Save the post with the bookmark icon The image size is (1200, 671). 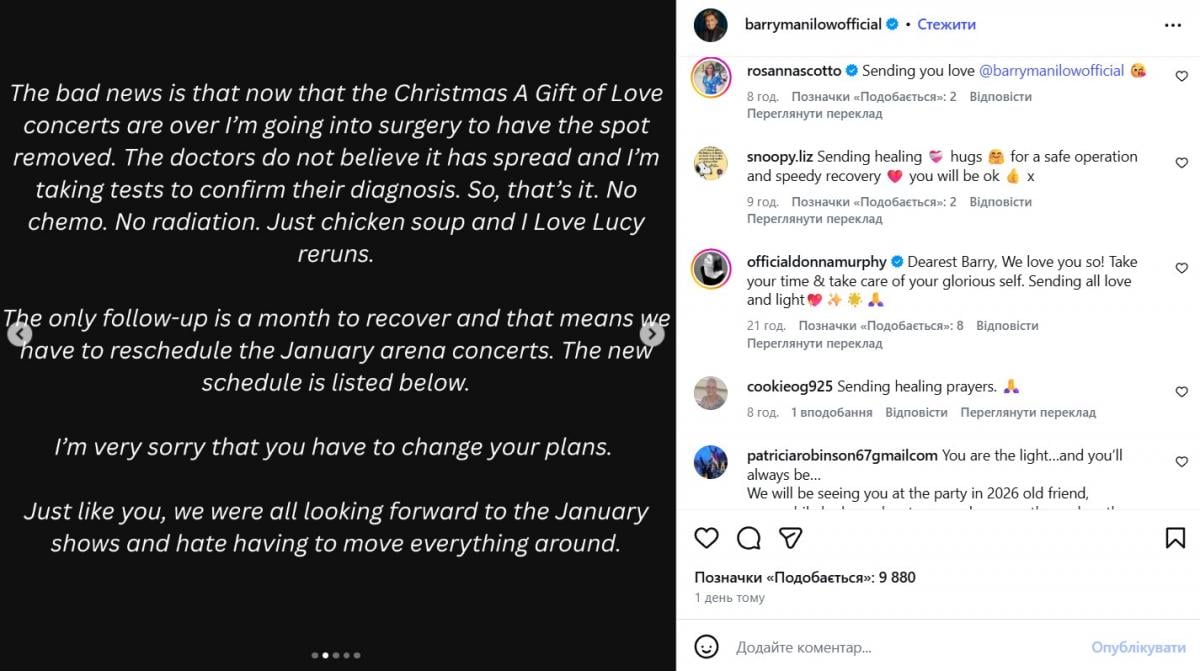tap(1175, 538)
